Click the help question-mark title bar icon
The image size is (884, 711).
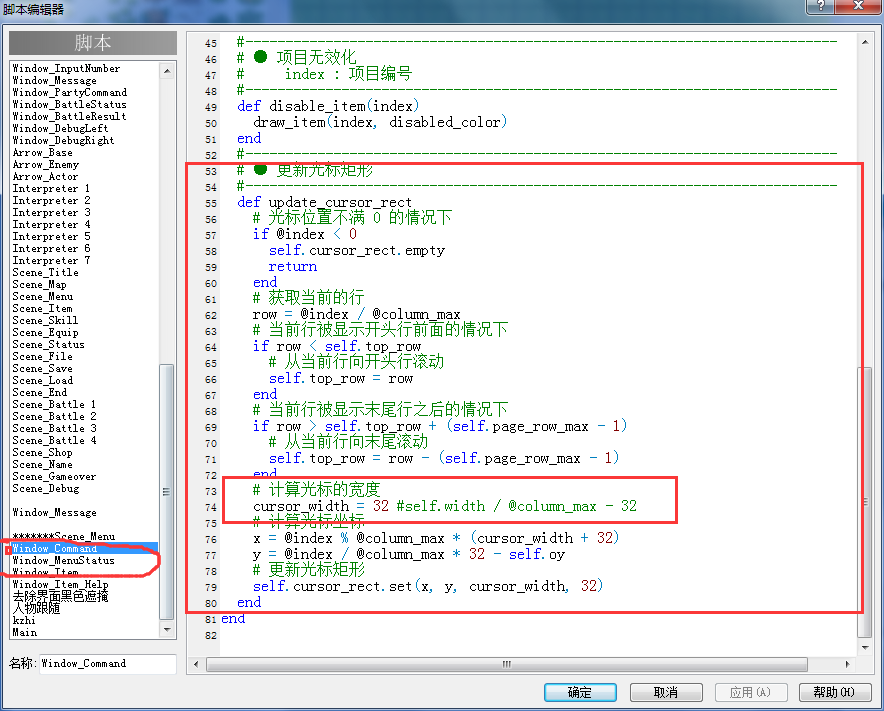pyautogui.click(x=821, y=6)
